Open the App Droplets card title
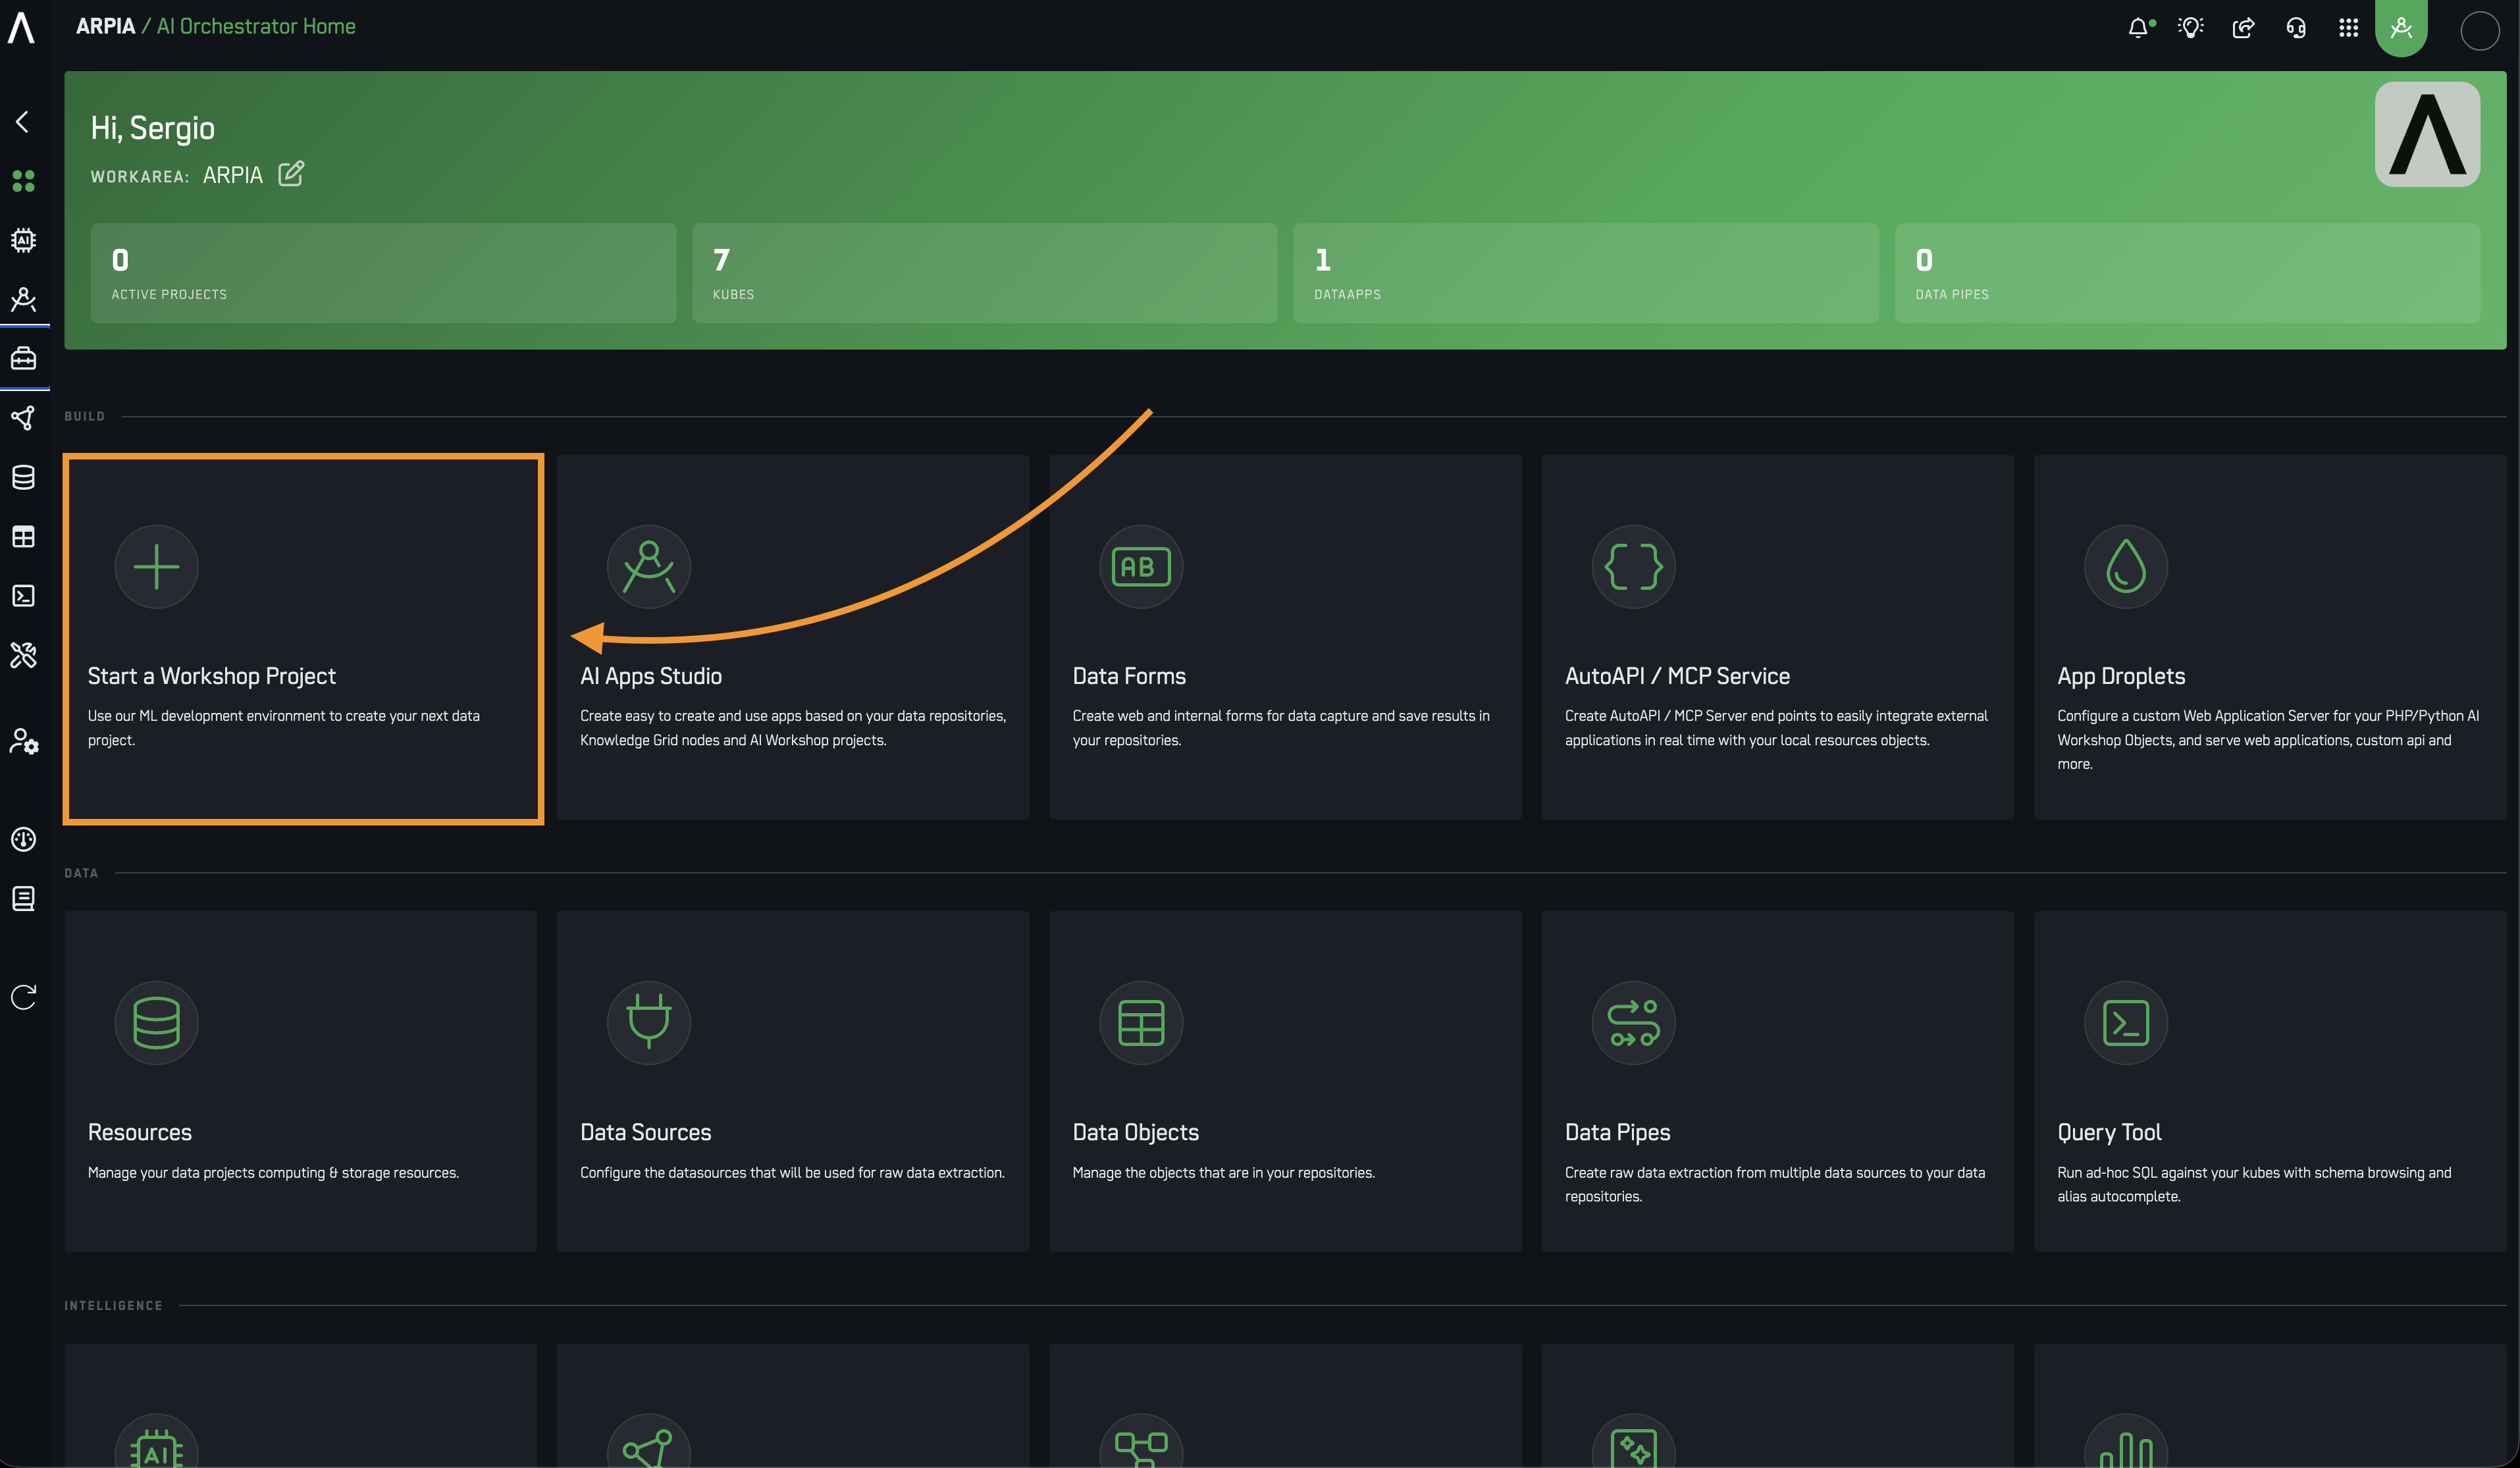Viewport: 2520px width, 1468px height. coord(2121,676)
